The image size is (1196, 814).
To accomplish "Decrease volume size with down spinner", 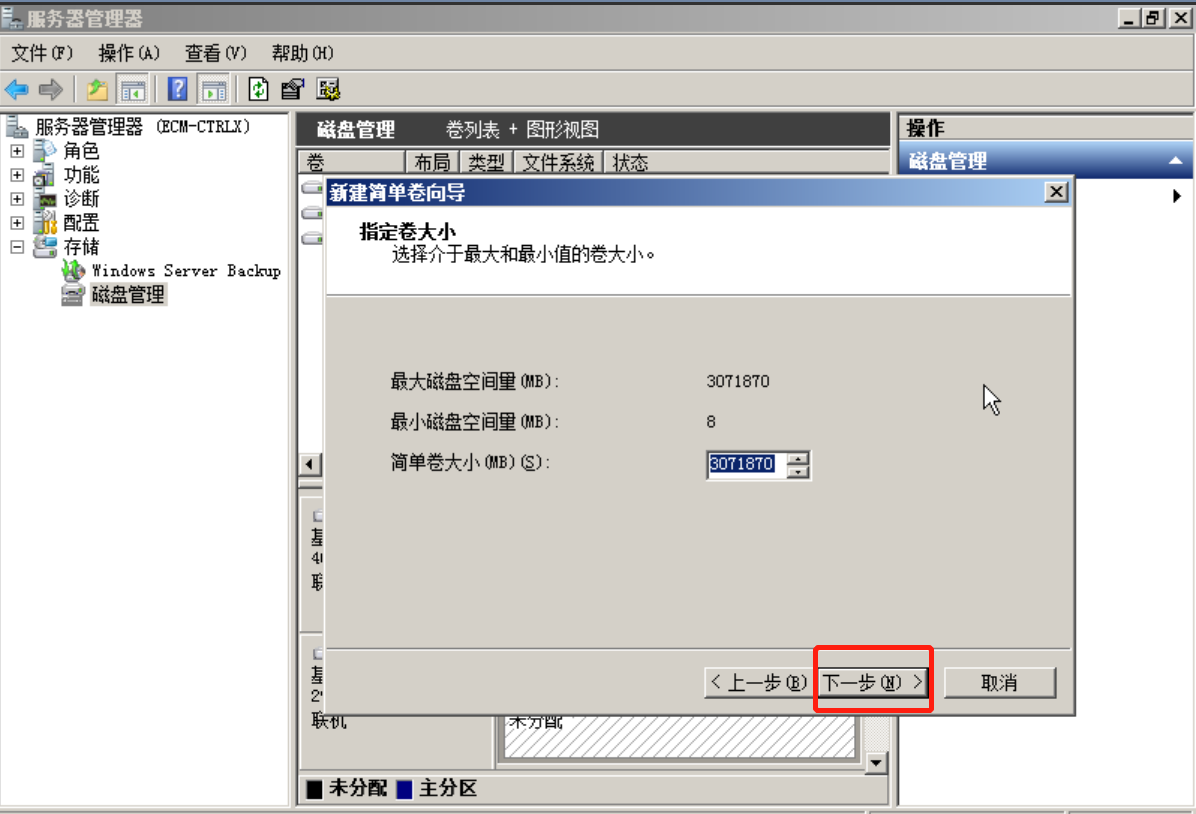I will [x=798, y=471].
